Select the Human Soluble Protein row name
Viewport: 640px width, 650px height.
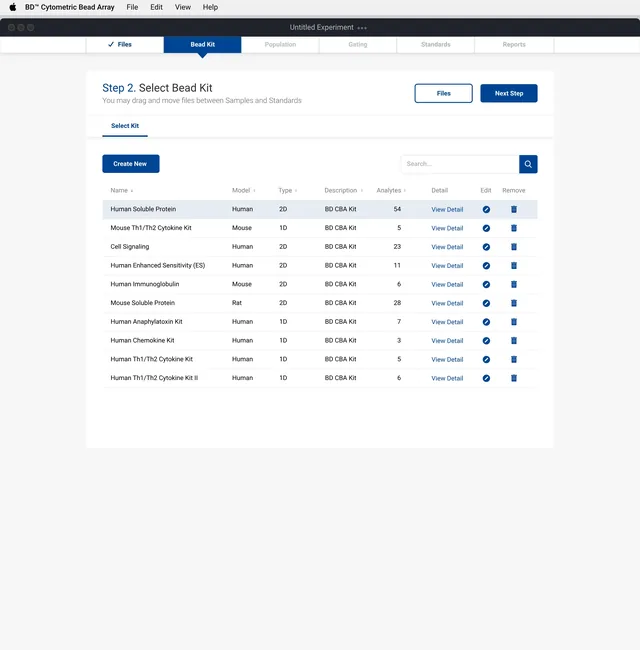pyautogui.click(x=143, y=209)
